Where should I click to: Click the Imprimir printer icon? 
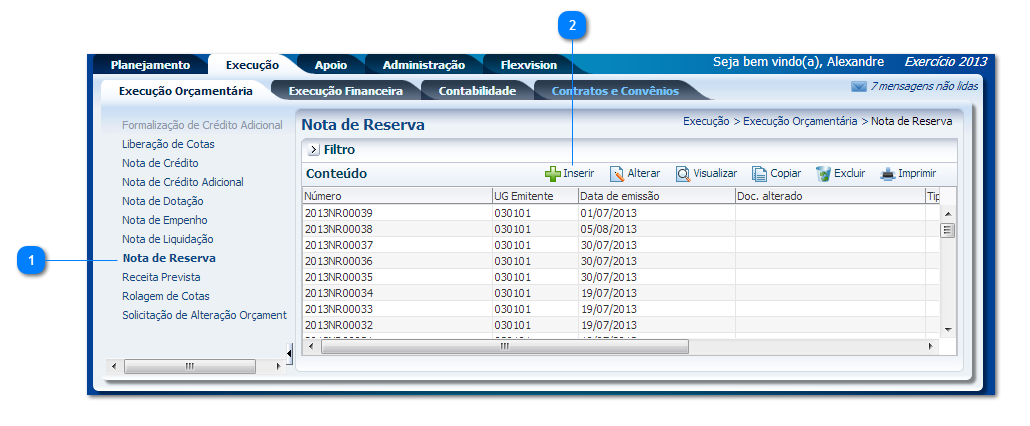click(x=887, y=174)
